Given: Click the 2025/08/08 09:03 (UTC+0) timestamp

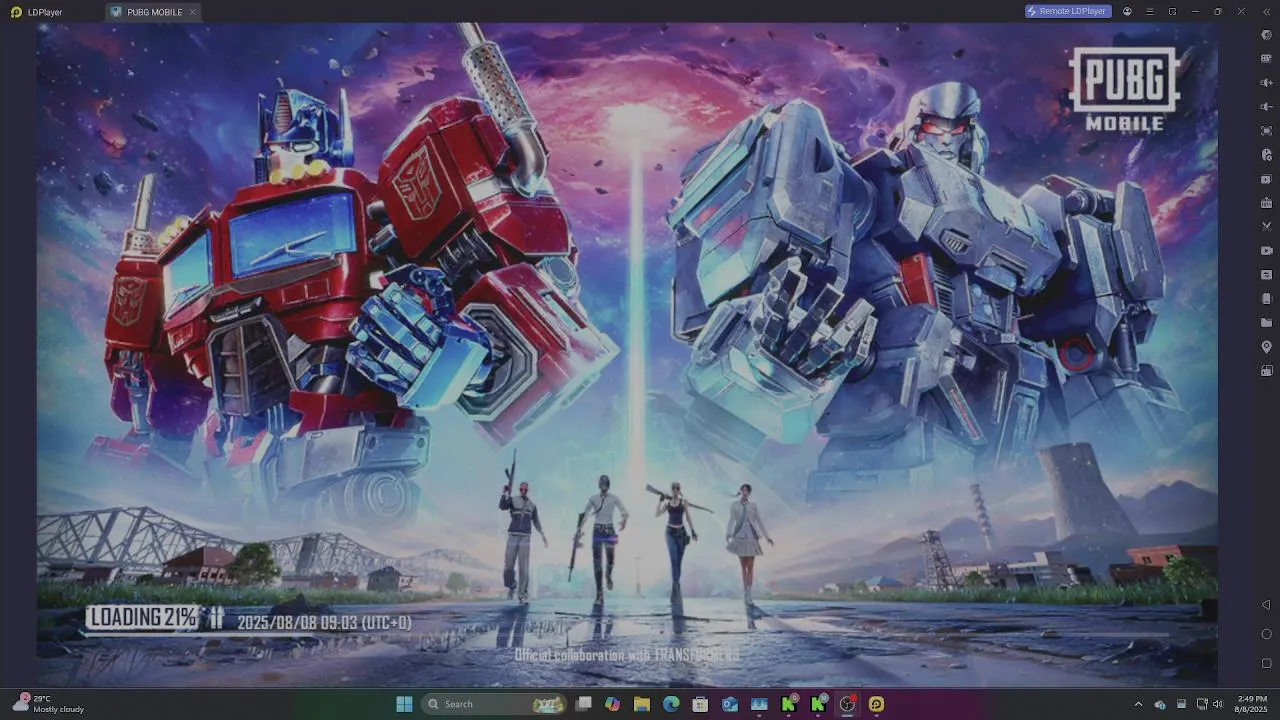Looking at the screenshot, I should click(x=324, y=622).
